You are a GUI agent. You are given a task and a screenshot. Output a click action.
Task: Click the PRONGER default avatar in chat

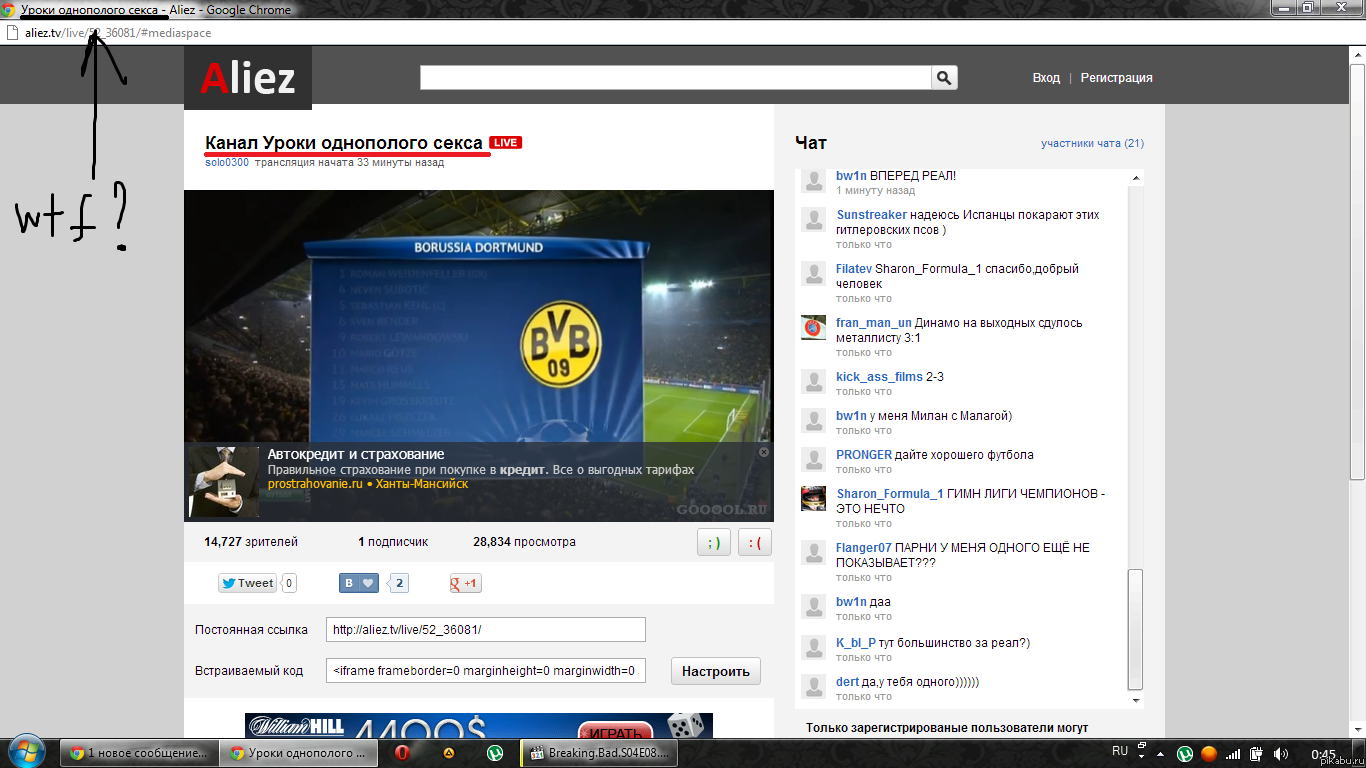[813, 460]
